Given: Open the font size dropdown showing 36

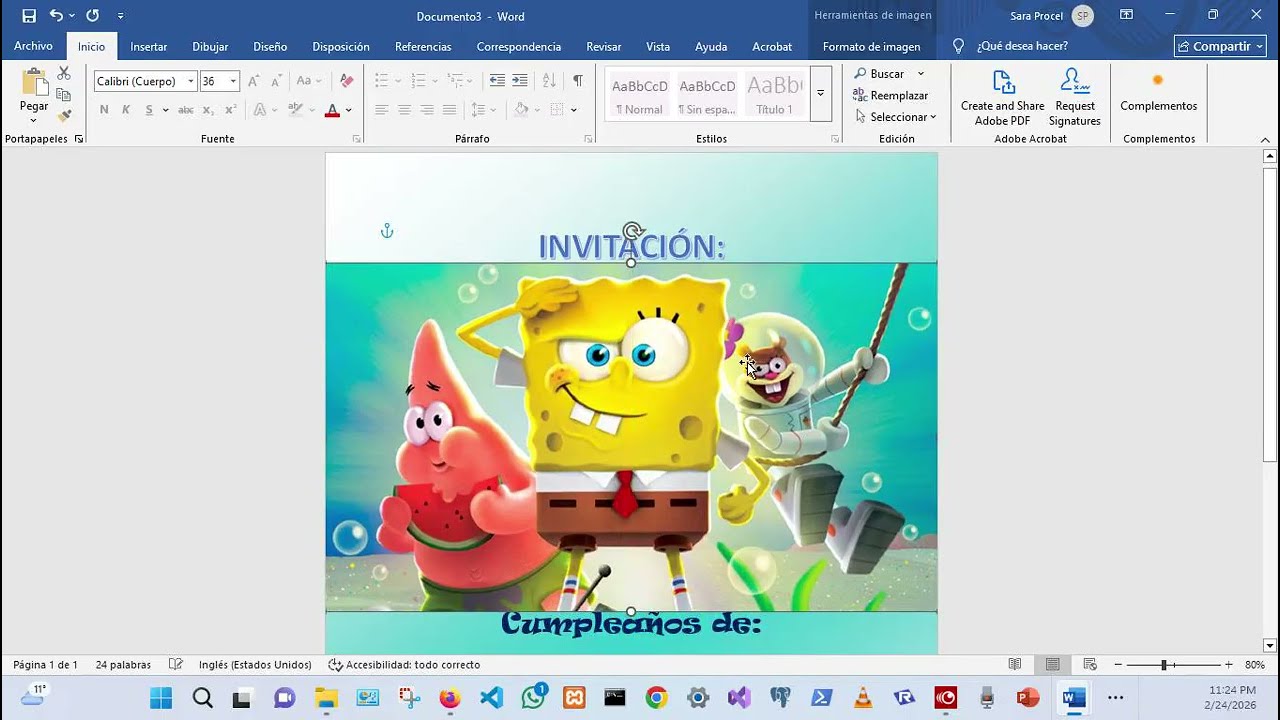Looking at the screenshot, I should coord(233,81).
